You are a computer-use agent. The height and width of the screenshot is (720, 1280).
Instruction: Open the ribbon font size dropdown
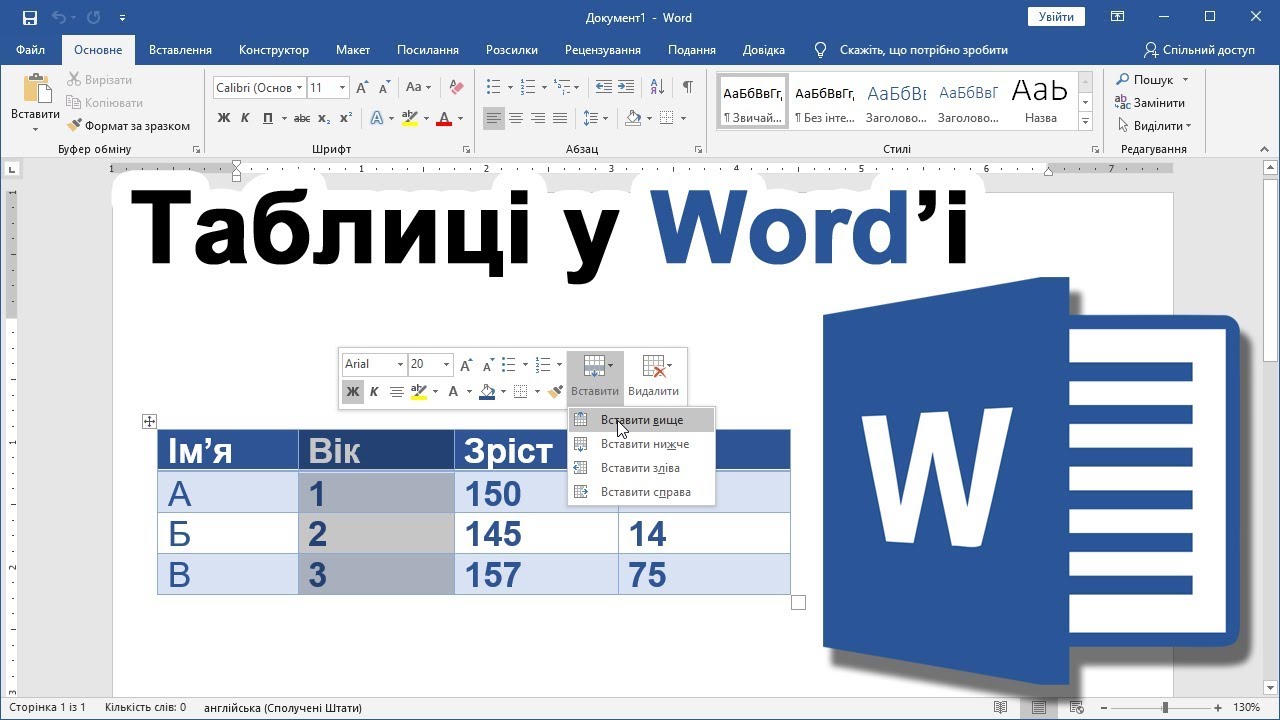click(342, 88)
